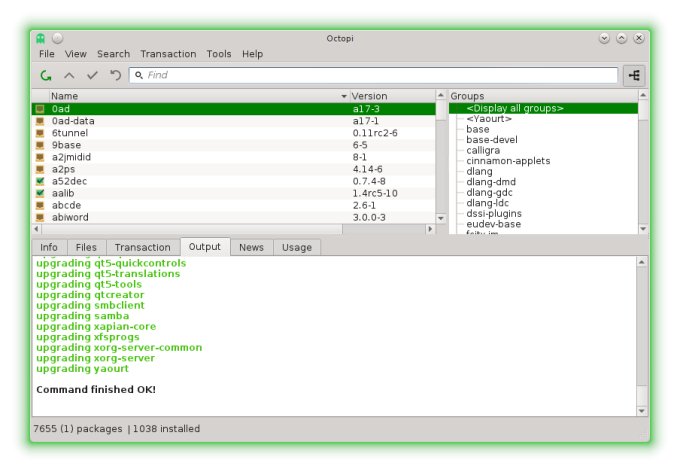
Task: Click the package icon beside abiword
Action: (40, 217)
